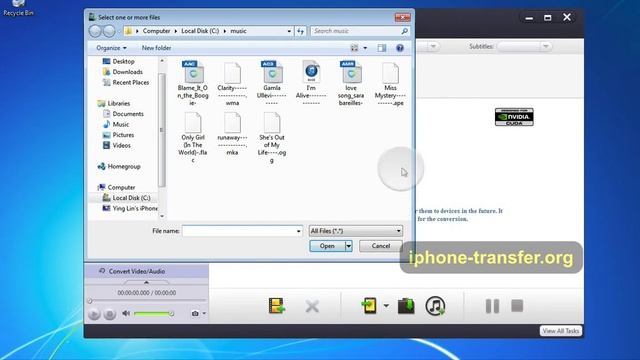Select the Blame_It_On_the_Boogie AAC file
The width and height of the screenshot is (640, 360).
click(193, 83)
